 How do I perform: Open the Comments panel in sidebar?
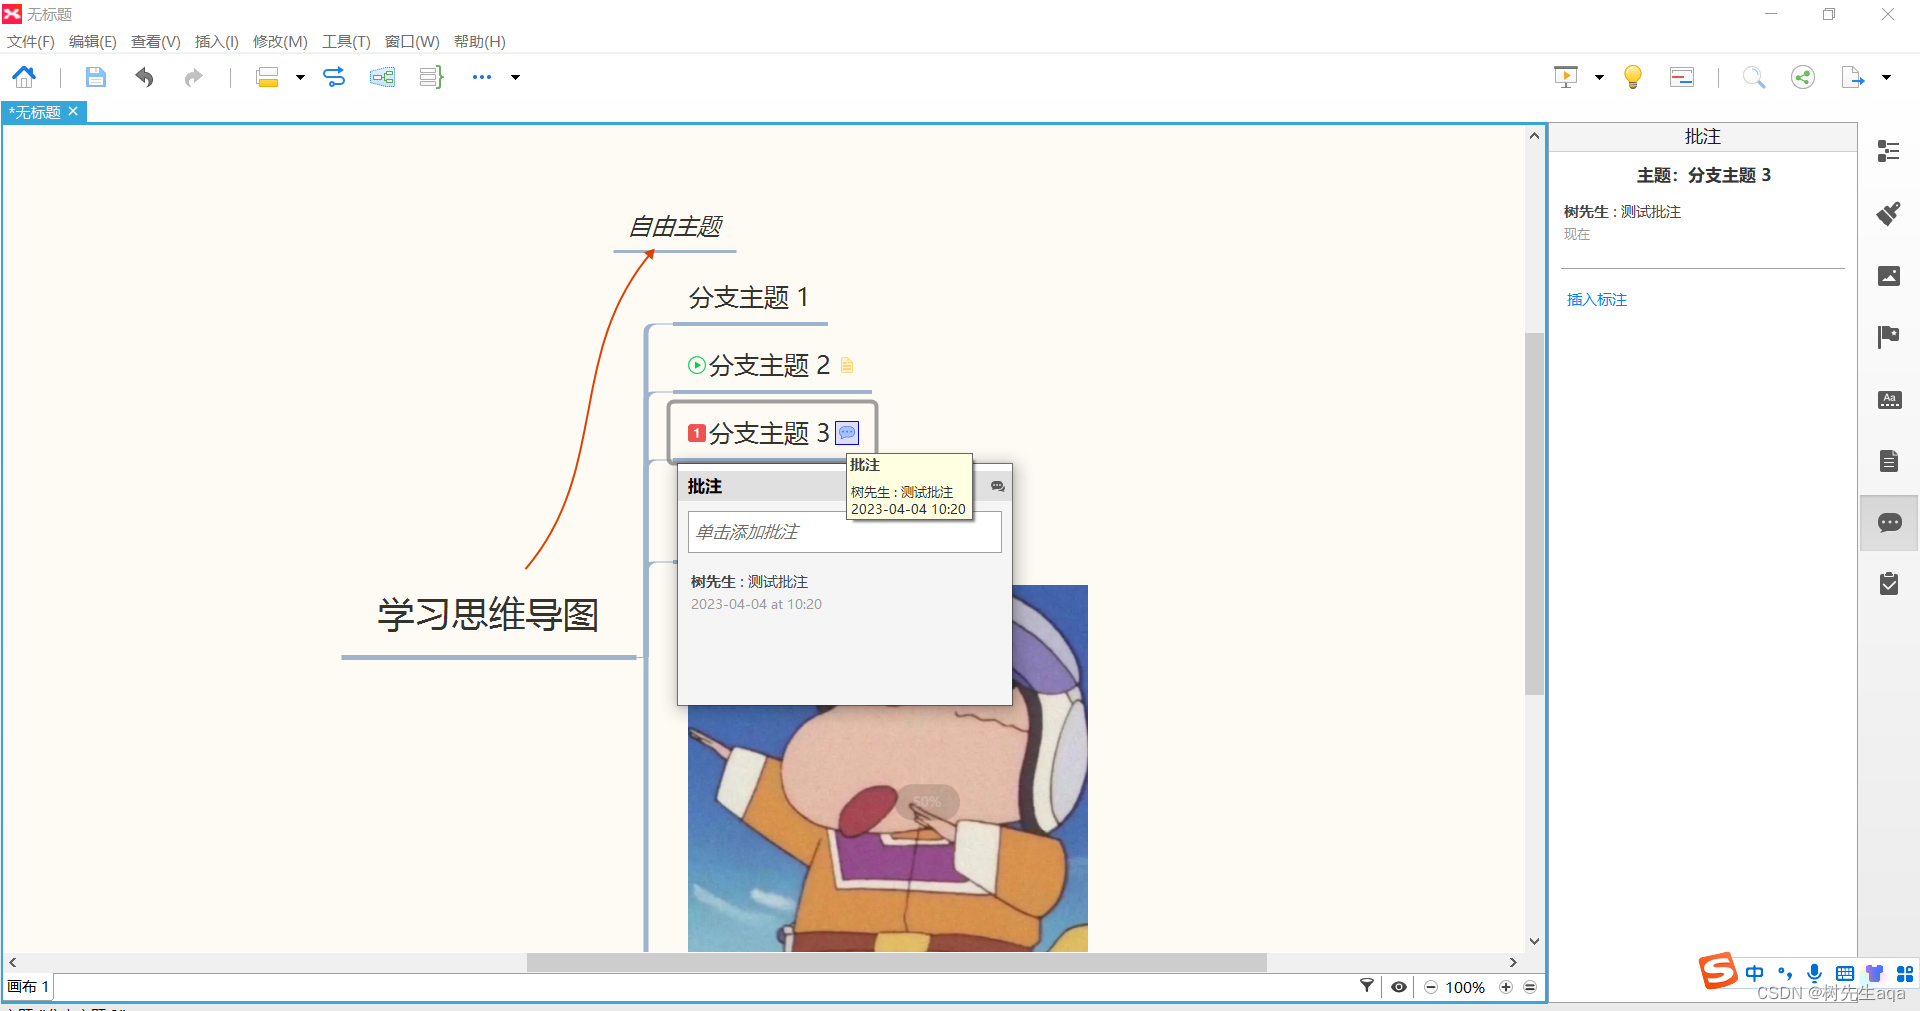click(1889, 523)
